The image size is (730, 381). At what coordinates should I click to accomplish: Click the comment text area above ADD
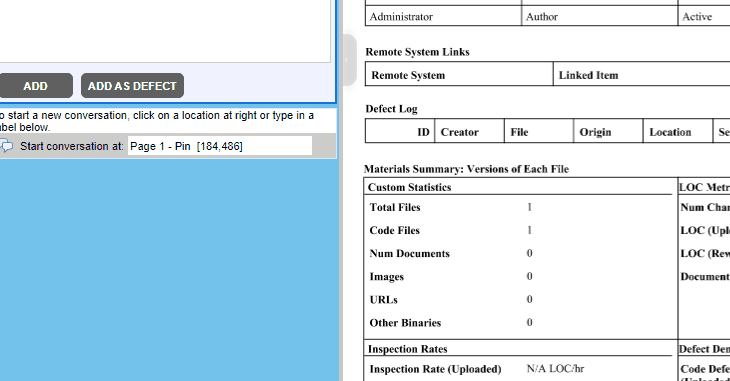click(165, 31)
